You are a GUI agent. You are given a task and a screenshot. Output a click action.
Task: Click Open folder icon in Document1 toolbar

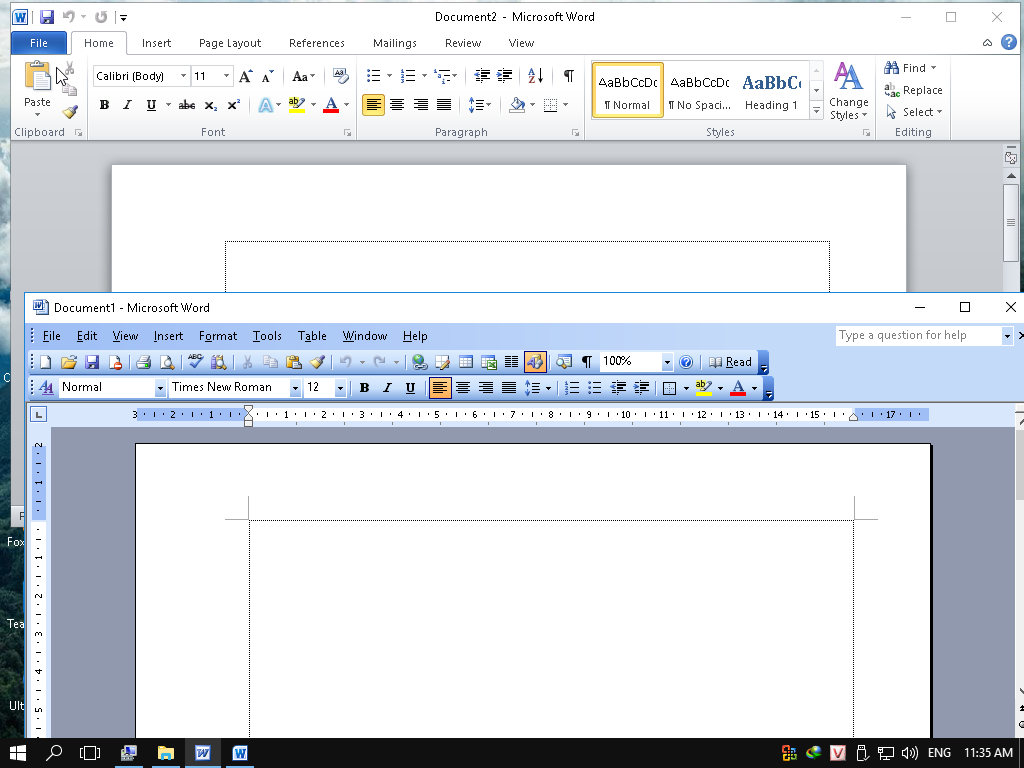[69, 362]
